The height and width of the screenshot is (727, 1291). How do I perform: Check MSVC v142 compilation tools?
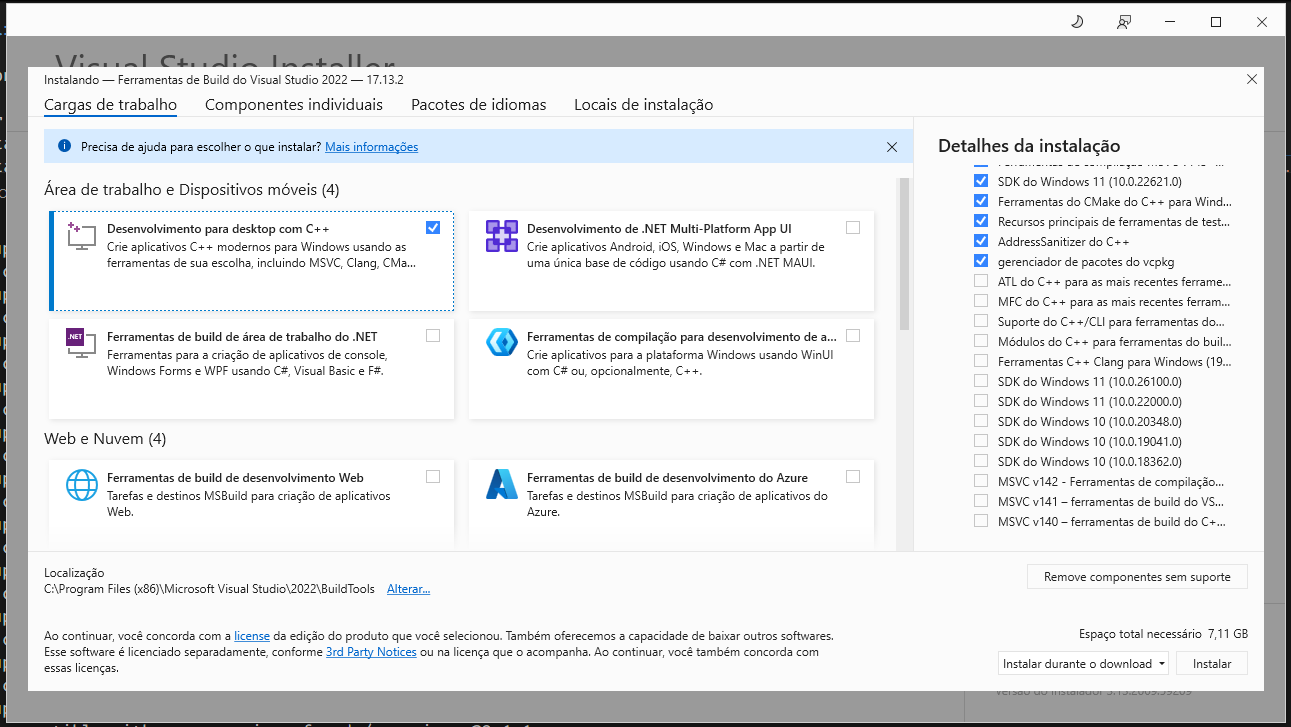(x=980, y=481)
